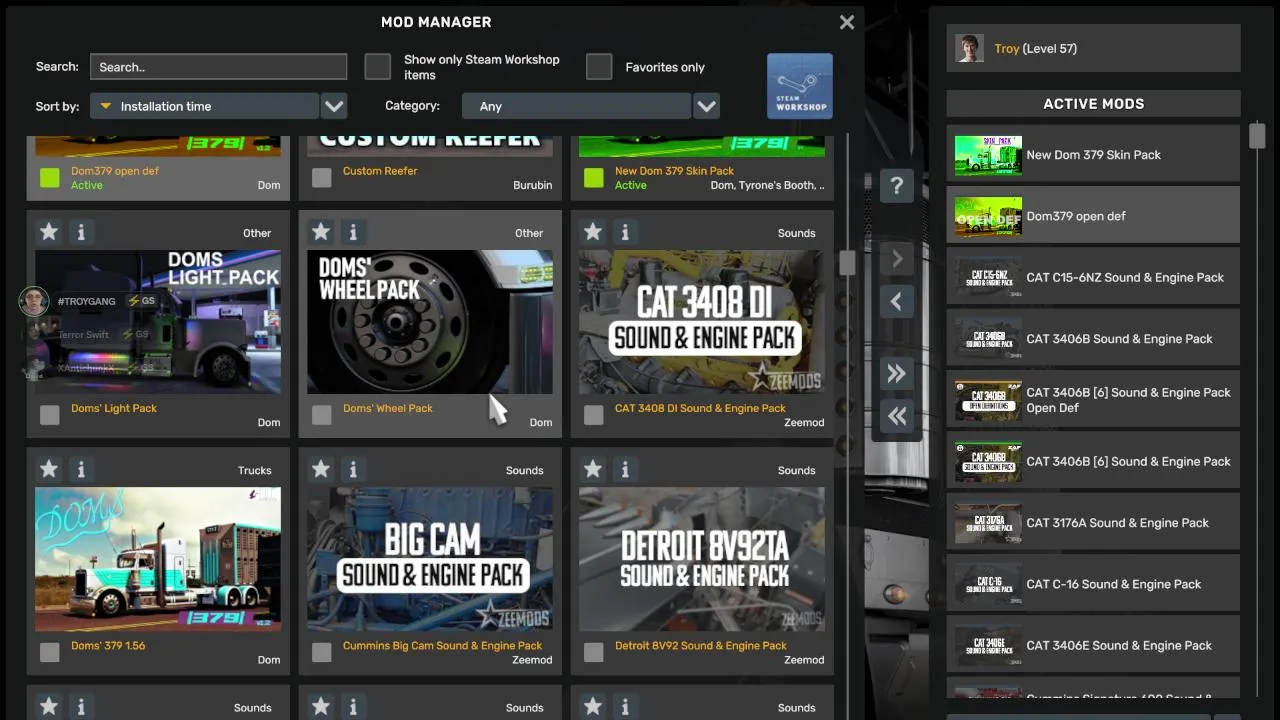The height and width of the screenshot is (720, 1280).
Task: Star the Detroit 8V92 sound pack
Action: click(x=593, y=469)
